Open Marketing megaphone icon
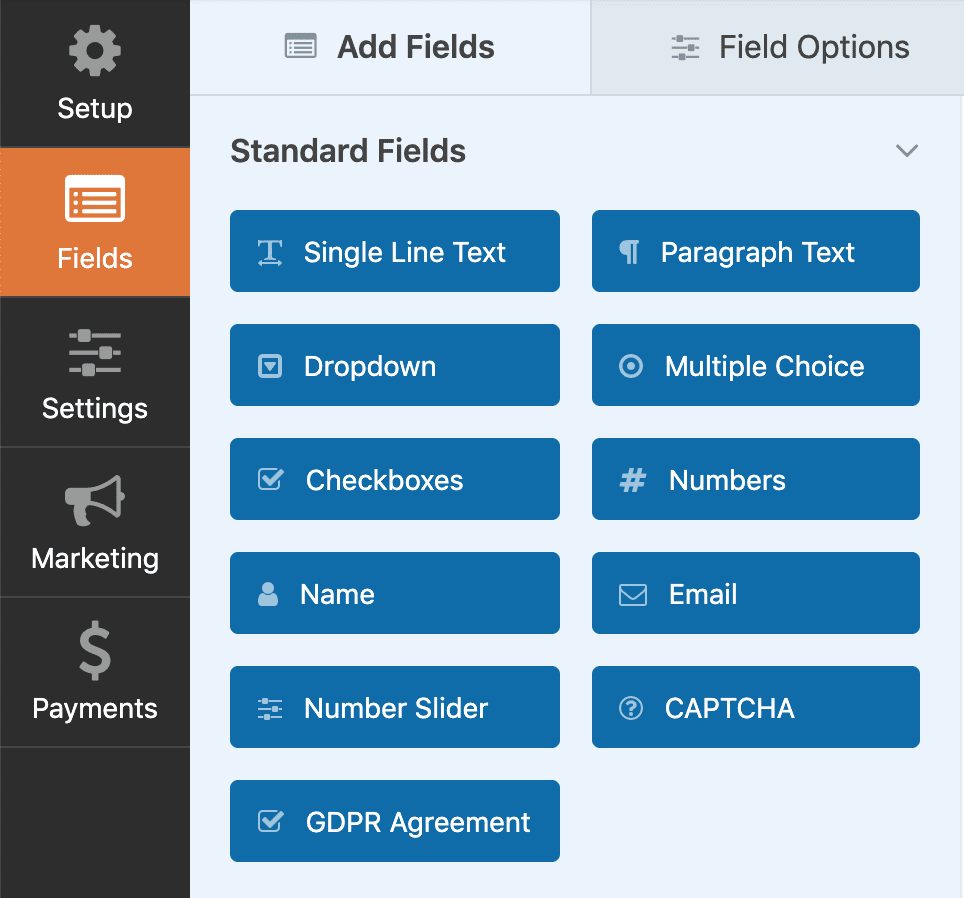 (95, 500)
